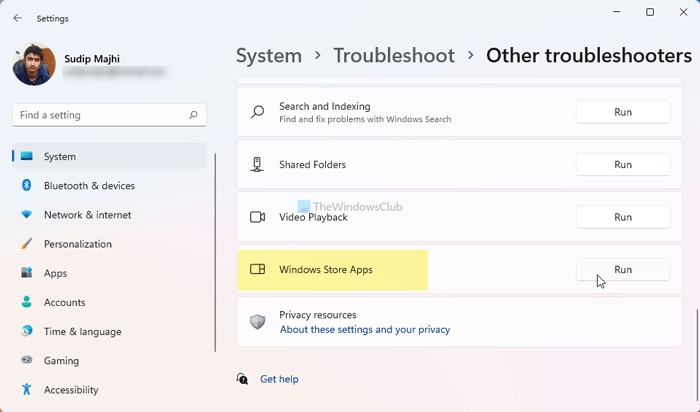Select the Personalization brush icon
Screen dimensions: 700x412
pos(26,244)
